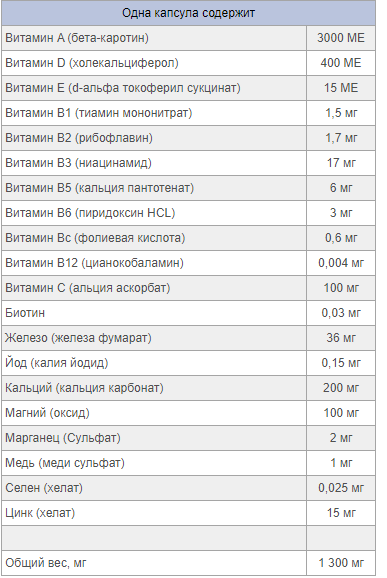Select the Йод (калия йодид) label
The image size is (387, 578).
coord(57,363)
